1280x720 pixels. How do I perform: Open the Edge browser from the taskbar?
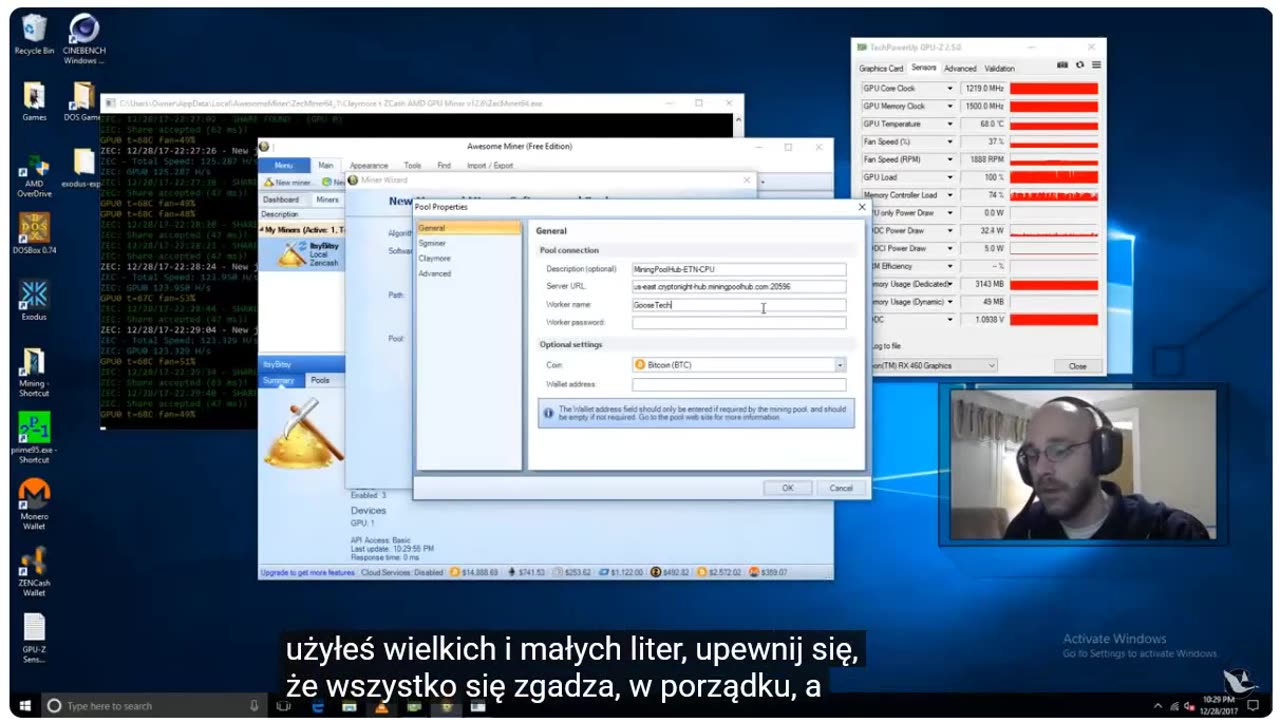pos(317,706)
